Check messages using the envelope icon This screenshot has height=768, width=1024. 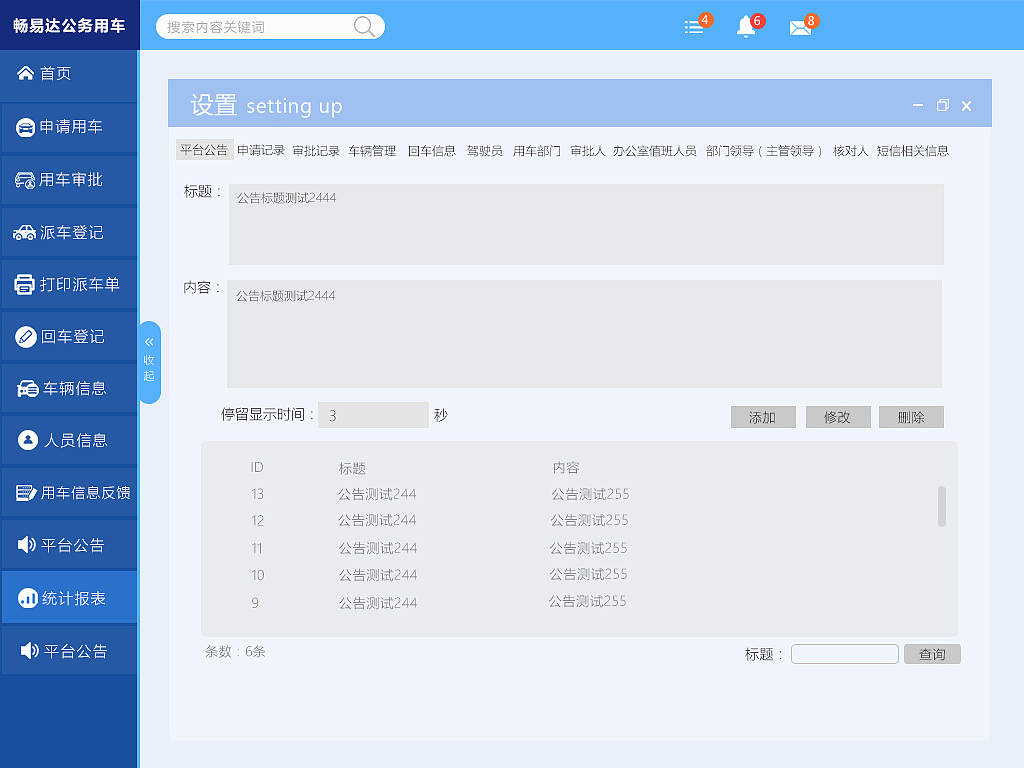pos(802,27)
